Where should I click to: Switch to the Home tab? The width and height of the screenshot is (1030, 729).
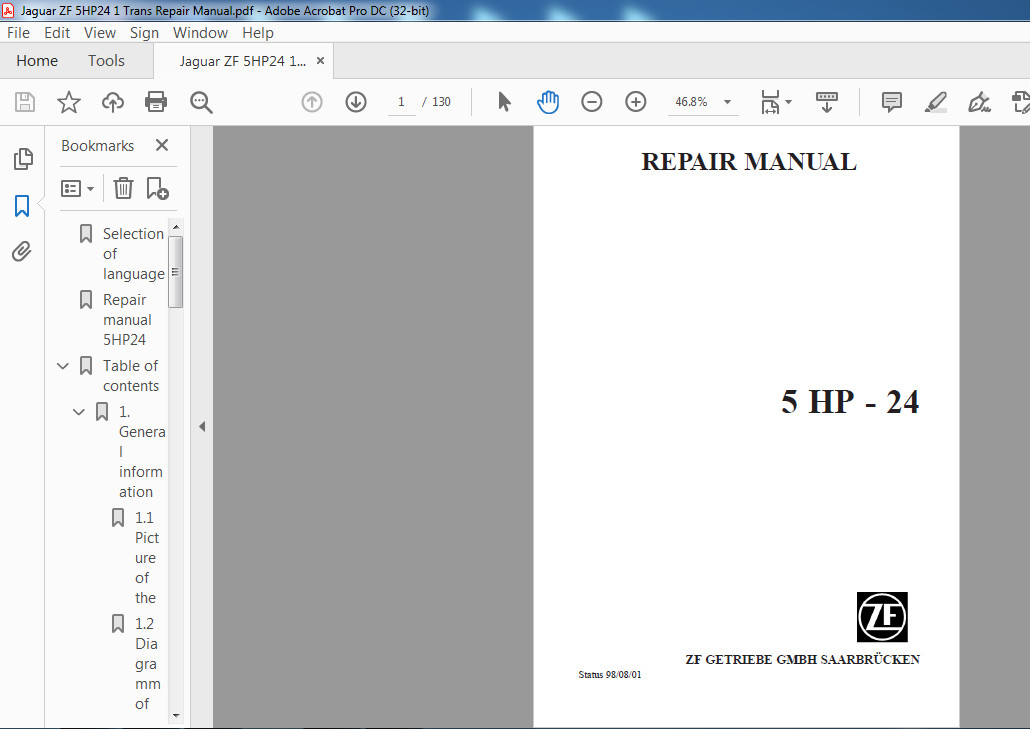point(37,60)
